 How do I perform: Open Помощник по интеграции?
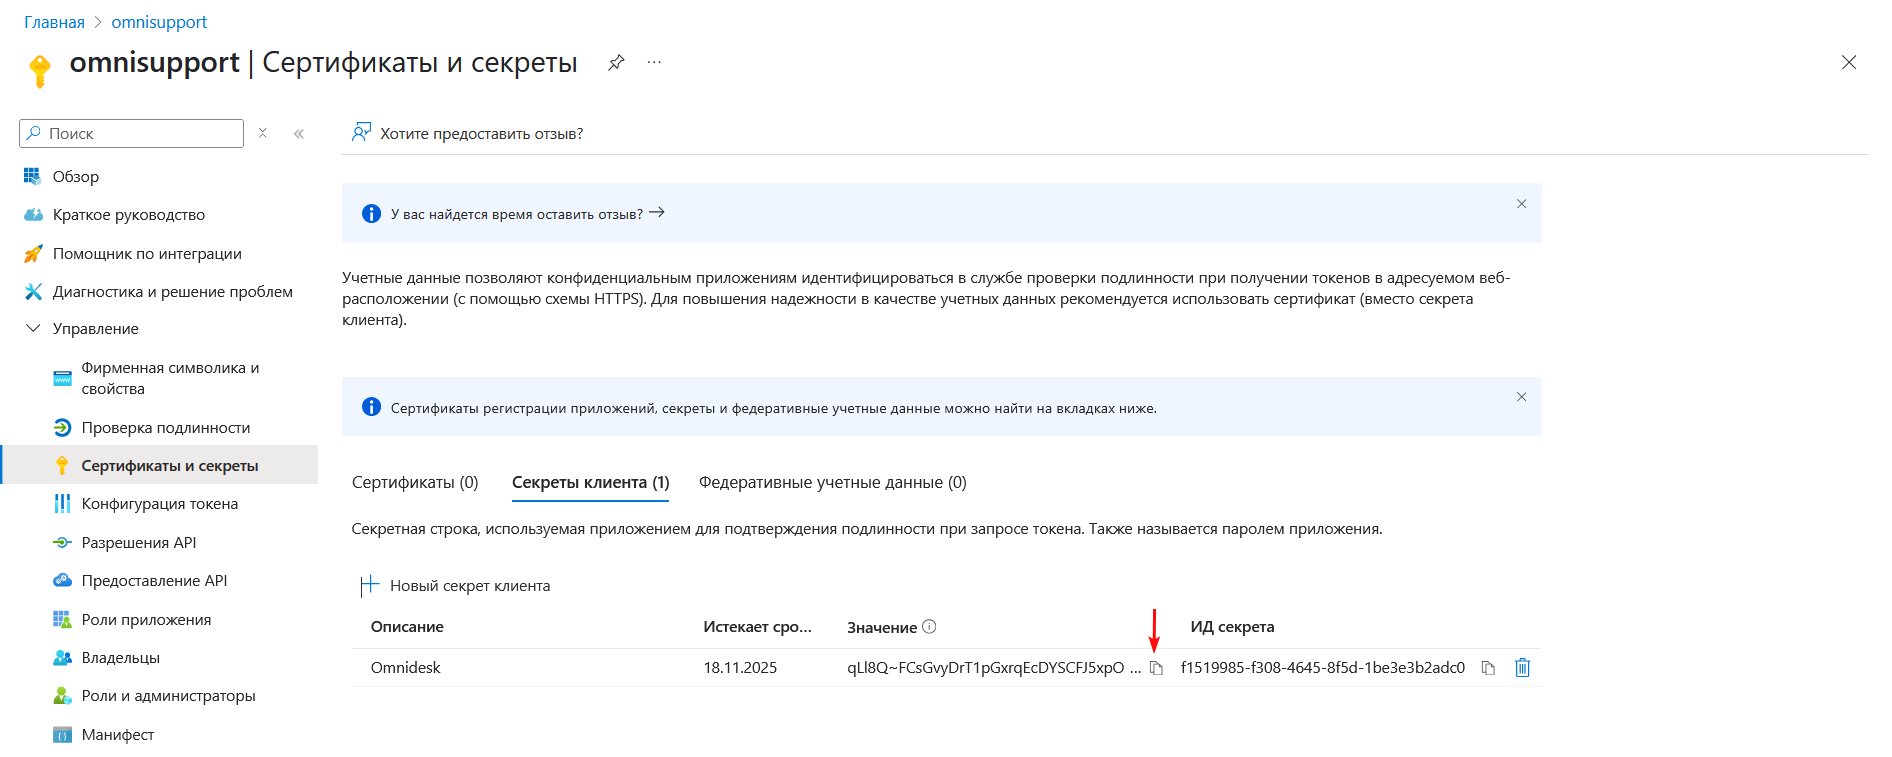coord(147,254)
